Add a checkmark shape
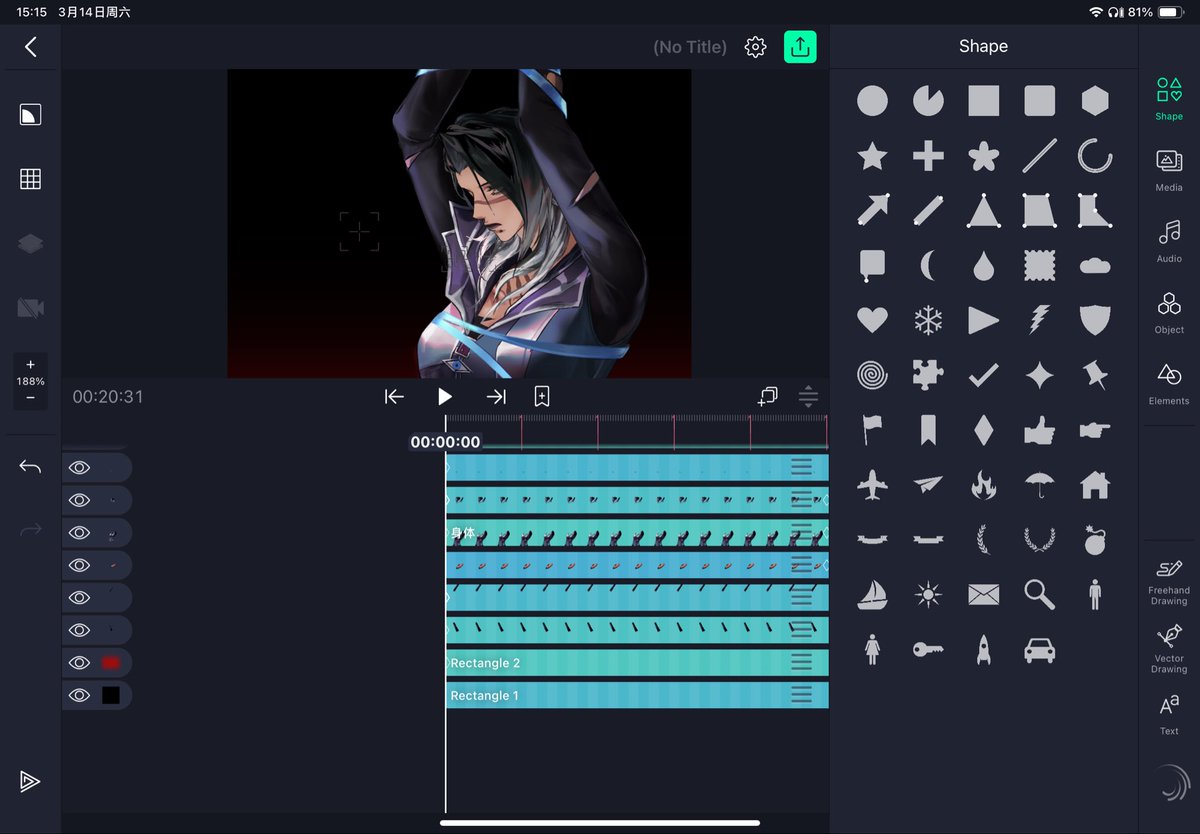The image size is (1200, 834). point(984,375)
